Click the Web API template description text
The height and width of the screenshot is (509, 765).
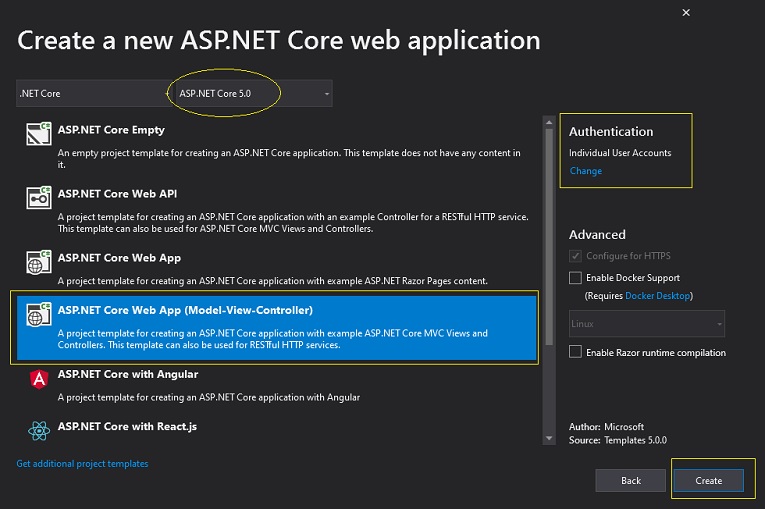coord(293,223)
